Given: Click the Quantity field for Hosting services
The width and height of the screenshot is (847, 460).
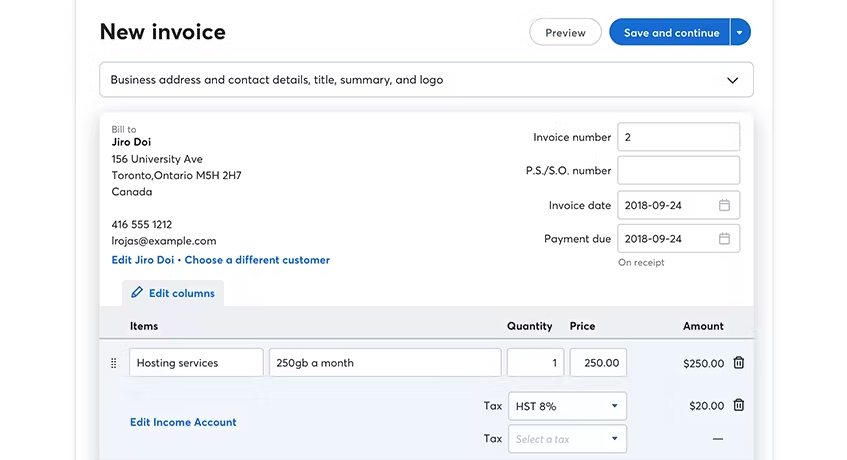Looking at the screenshot, I should coord(535,363).
